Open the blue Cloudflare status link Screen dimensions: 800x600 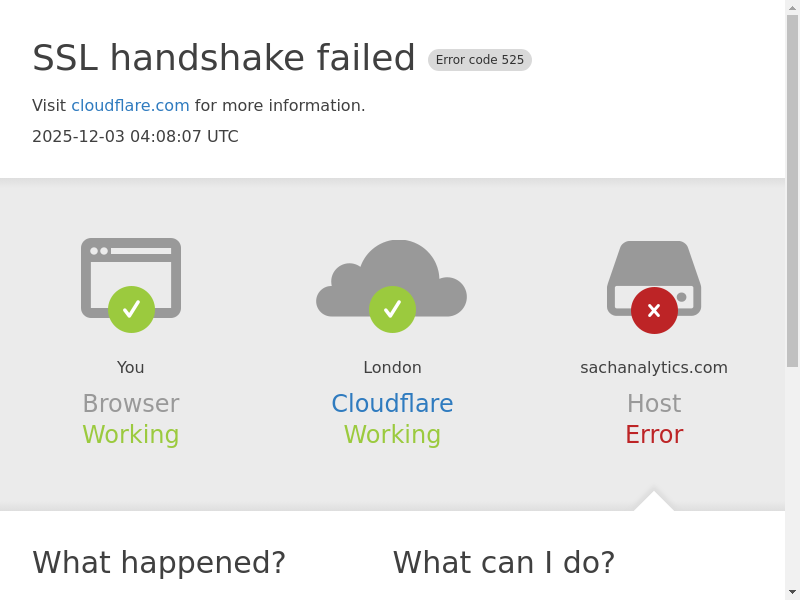click(392, 404)
